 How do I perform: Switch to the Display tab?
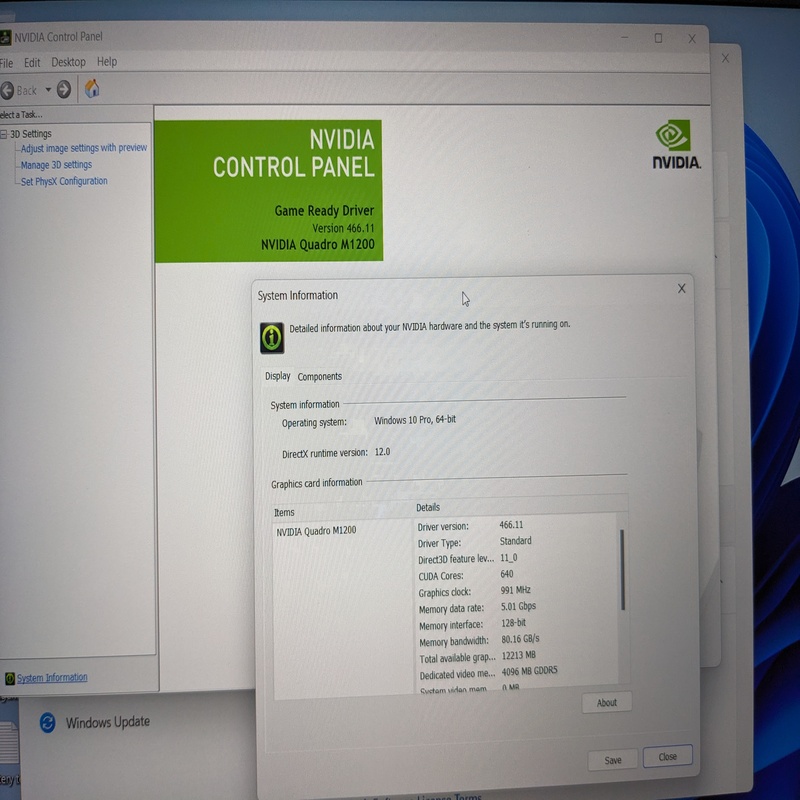[x=278, y=376]
